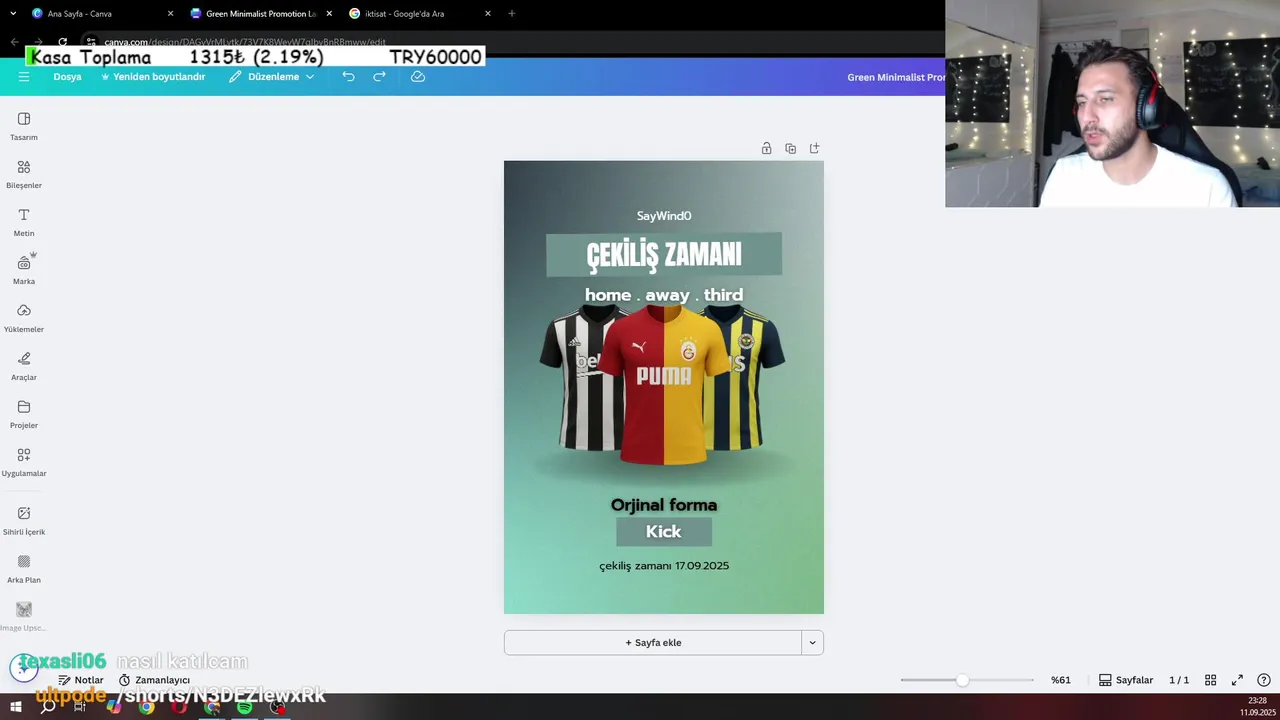
Task: Redo the last action
Action: (x=379, y=77)
